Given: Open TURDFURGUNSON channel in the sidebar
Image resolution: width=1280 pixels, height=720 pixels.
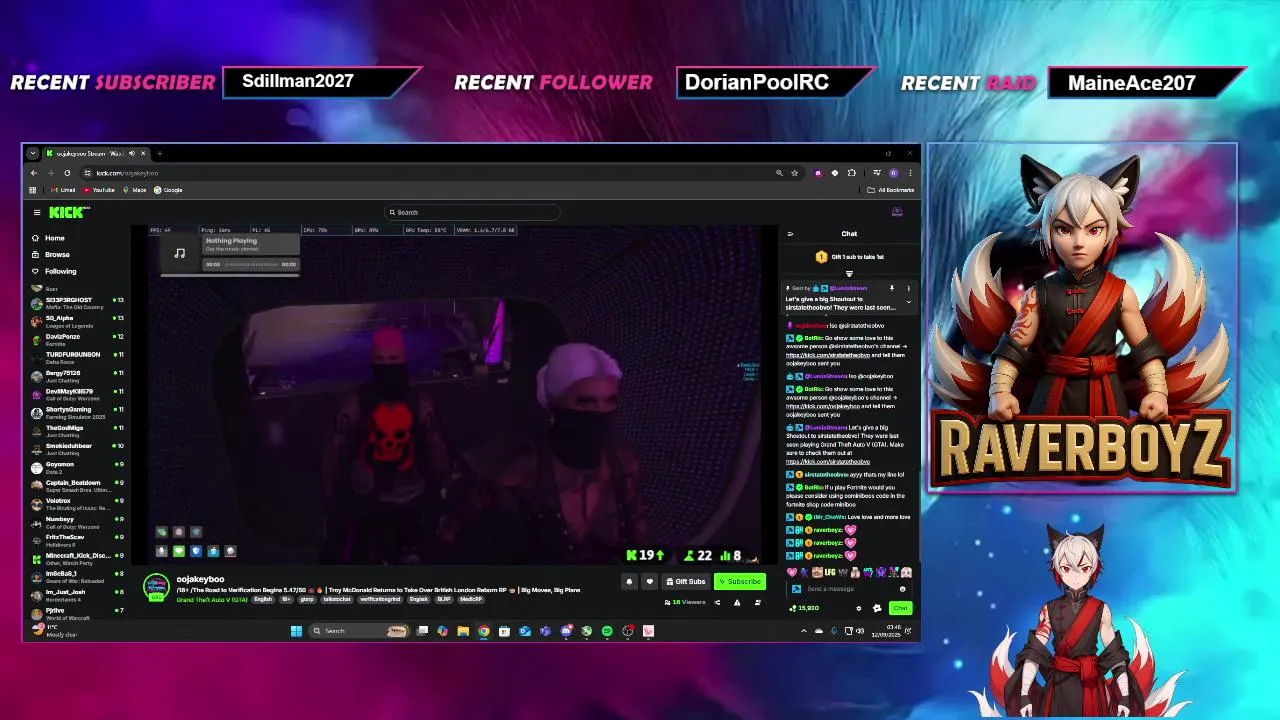Looking at the screenshot, I should [x=77, y=357].
